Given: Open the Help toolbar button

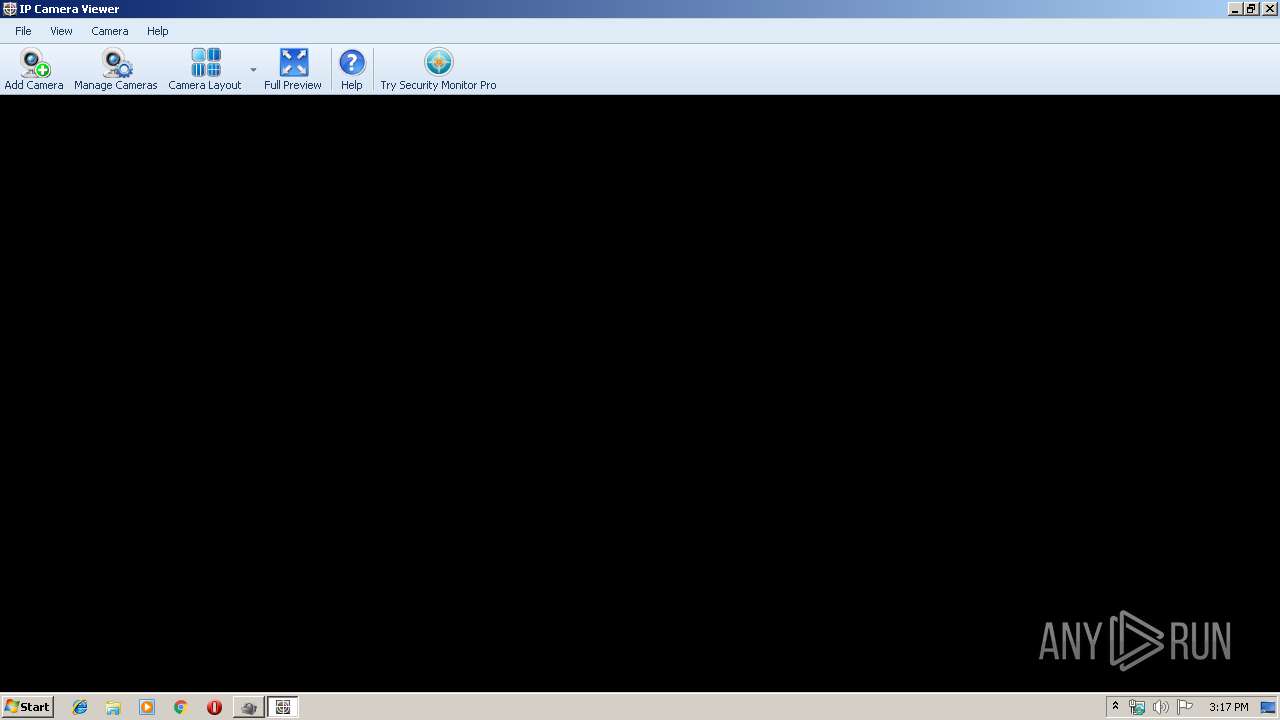Looking at the screenshot, I should pos(352,69).
